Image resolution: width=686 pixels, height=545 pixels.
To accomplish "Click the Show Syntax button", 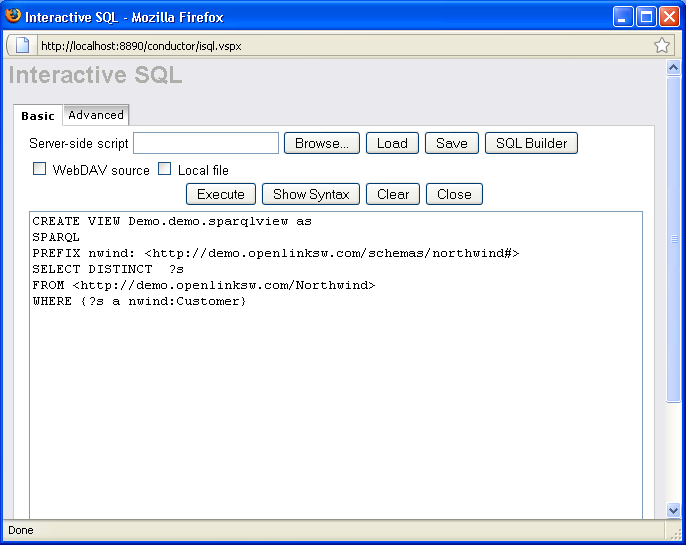I will point(311,194).
